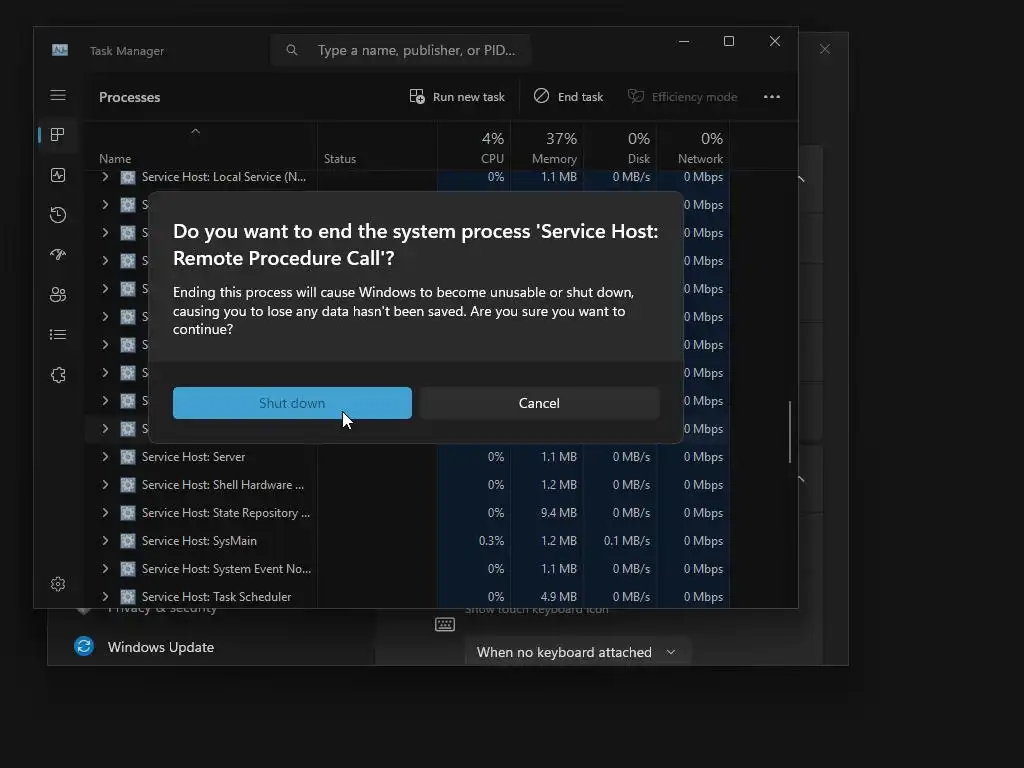Confirm by clicking the Shut down button
This screenshot has height=768, width=1024.
coord(292,403)
